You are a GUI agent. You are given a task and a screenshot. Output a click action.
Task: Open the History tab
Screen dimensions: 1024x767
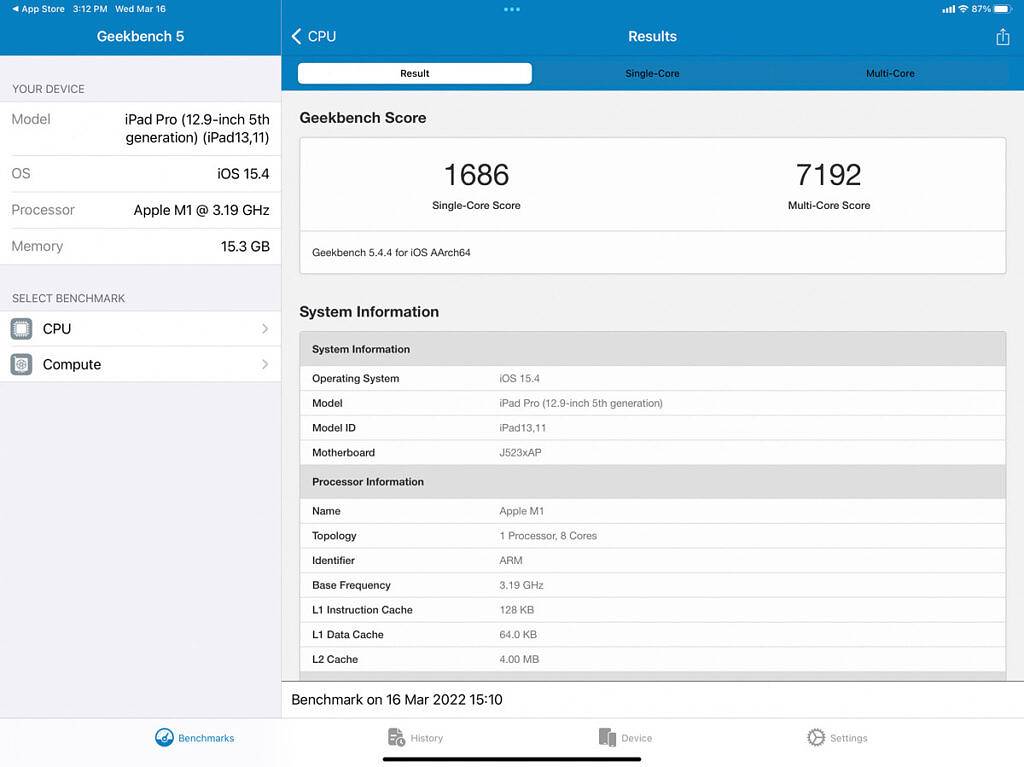pos(415,738)
